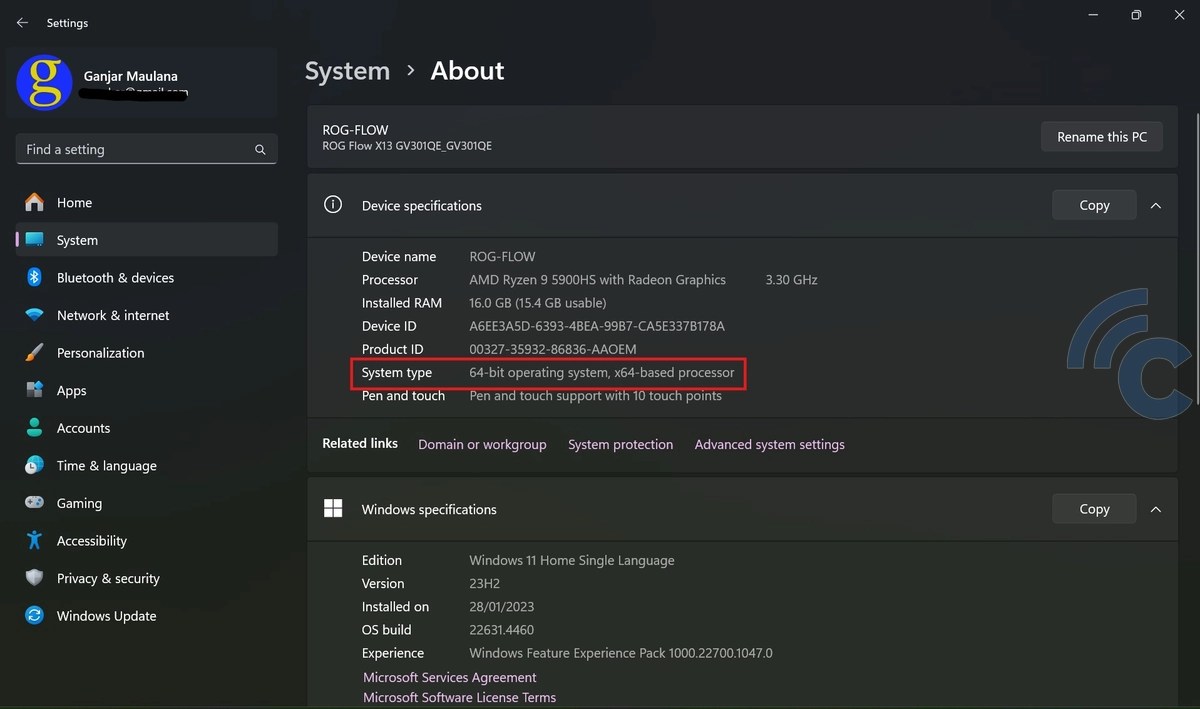Click the Network & internet Wi-Fi icon
The image size is (1200, 709).
pyautogui.click(x=35, y=315)
